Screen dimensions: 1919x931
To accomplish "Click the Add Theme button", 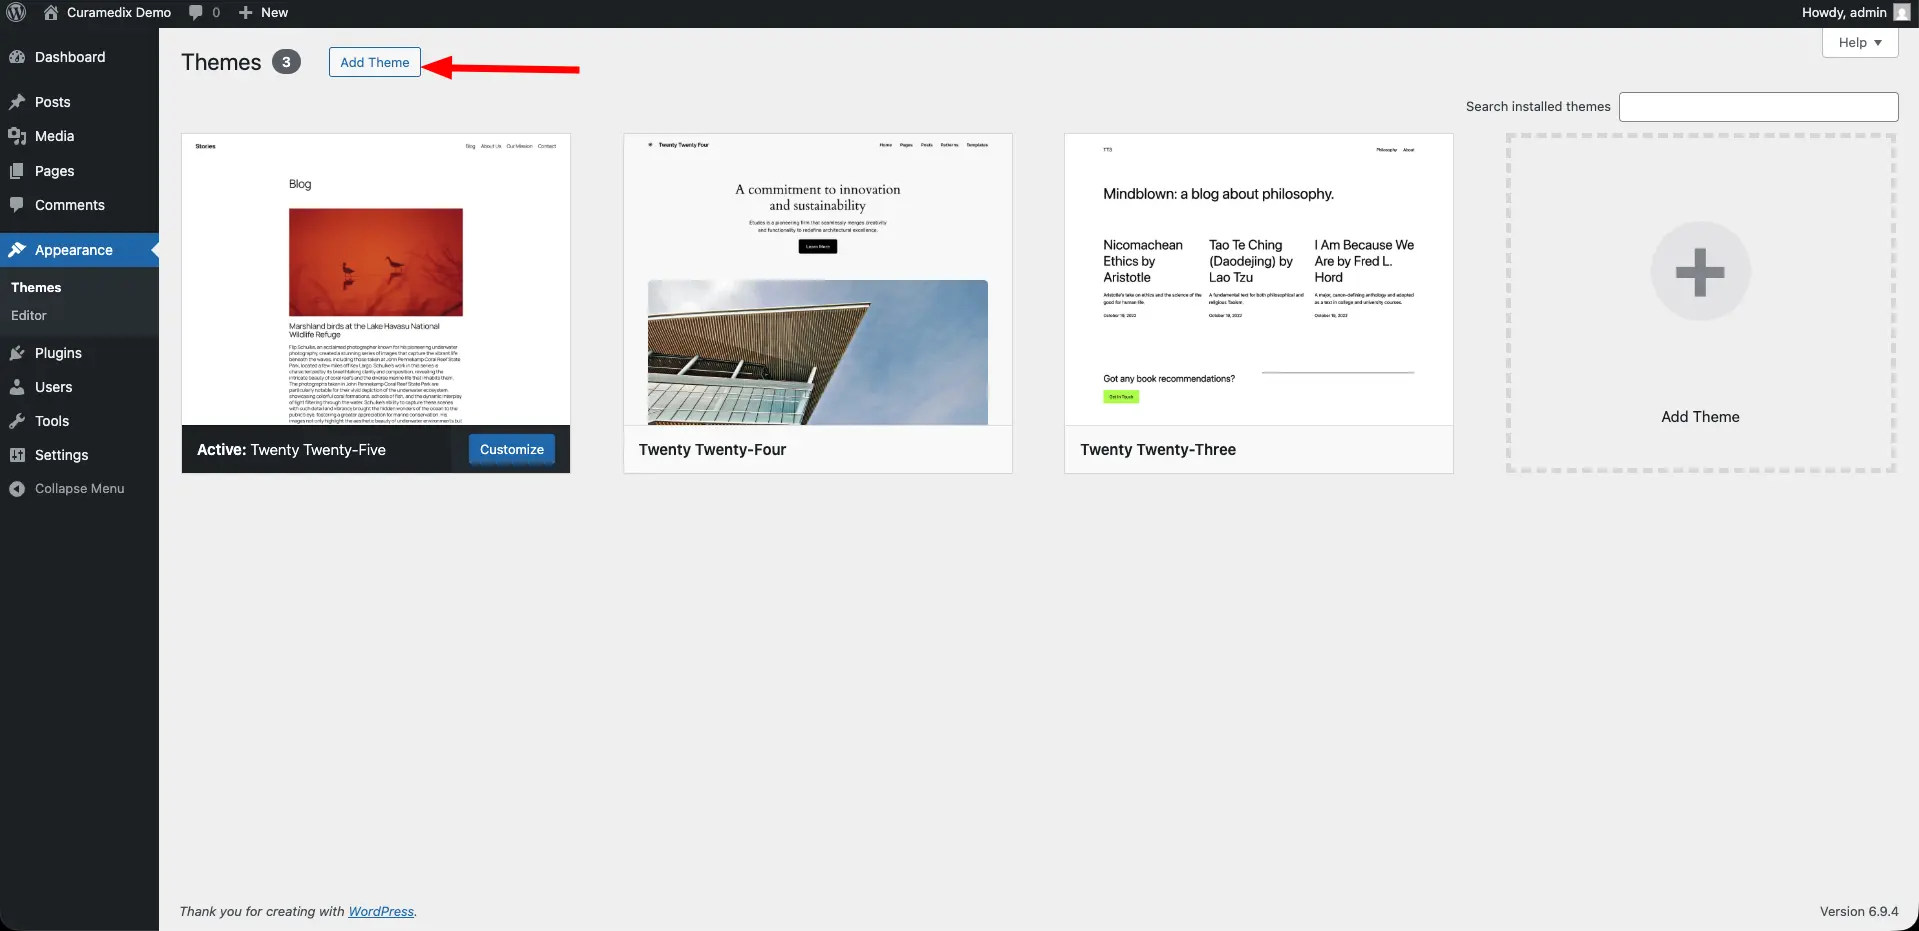I will tap(374, 61).
